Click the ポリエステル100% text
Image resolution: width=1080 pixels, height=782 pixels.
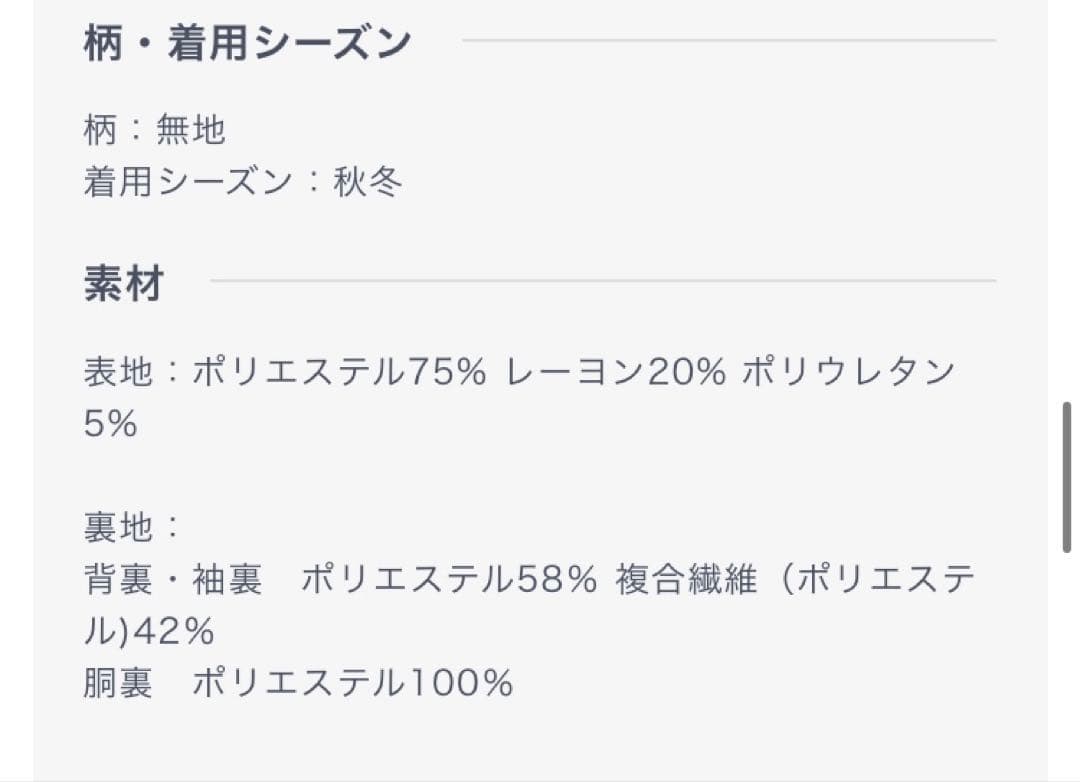coord(352,684)
